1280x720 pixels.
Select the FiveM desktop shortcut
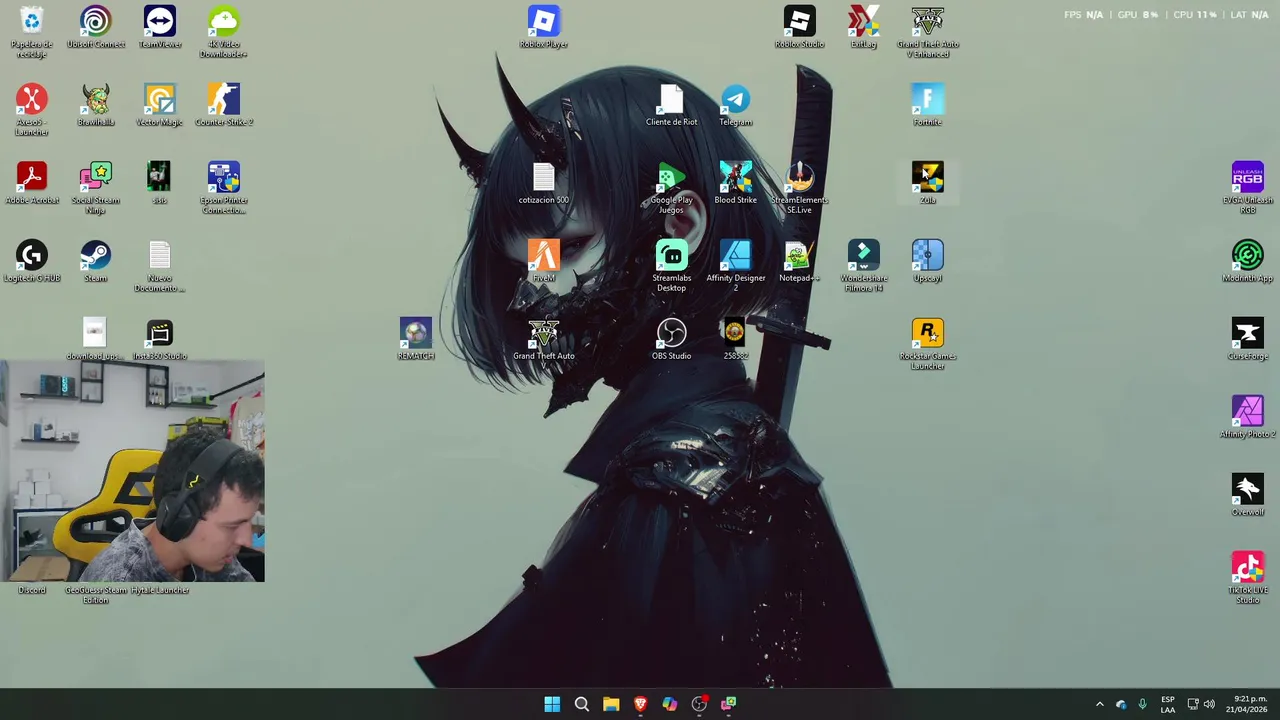click(544, 261)
